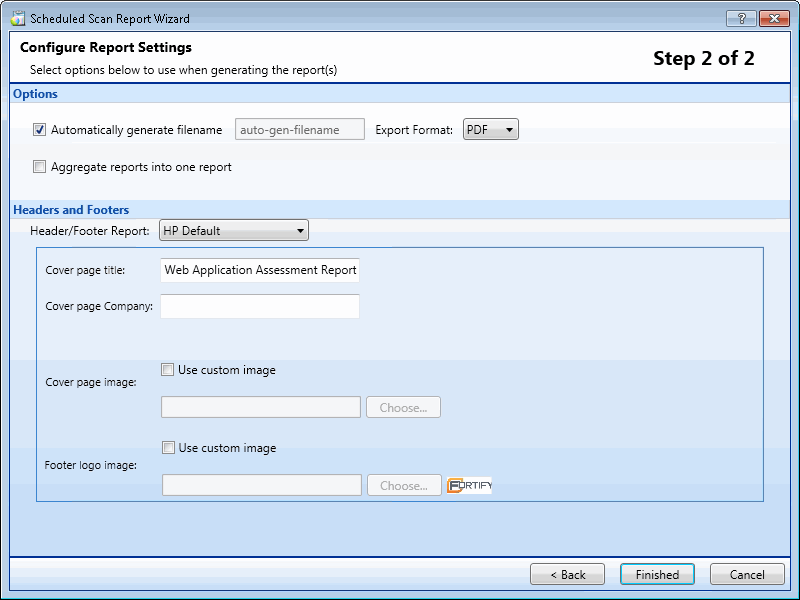Toggle Use custom image for footer logo
The width and height of the screenshot is (800, 600).
point(168,447)
